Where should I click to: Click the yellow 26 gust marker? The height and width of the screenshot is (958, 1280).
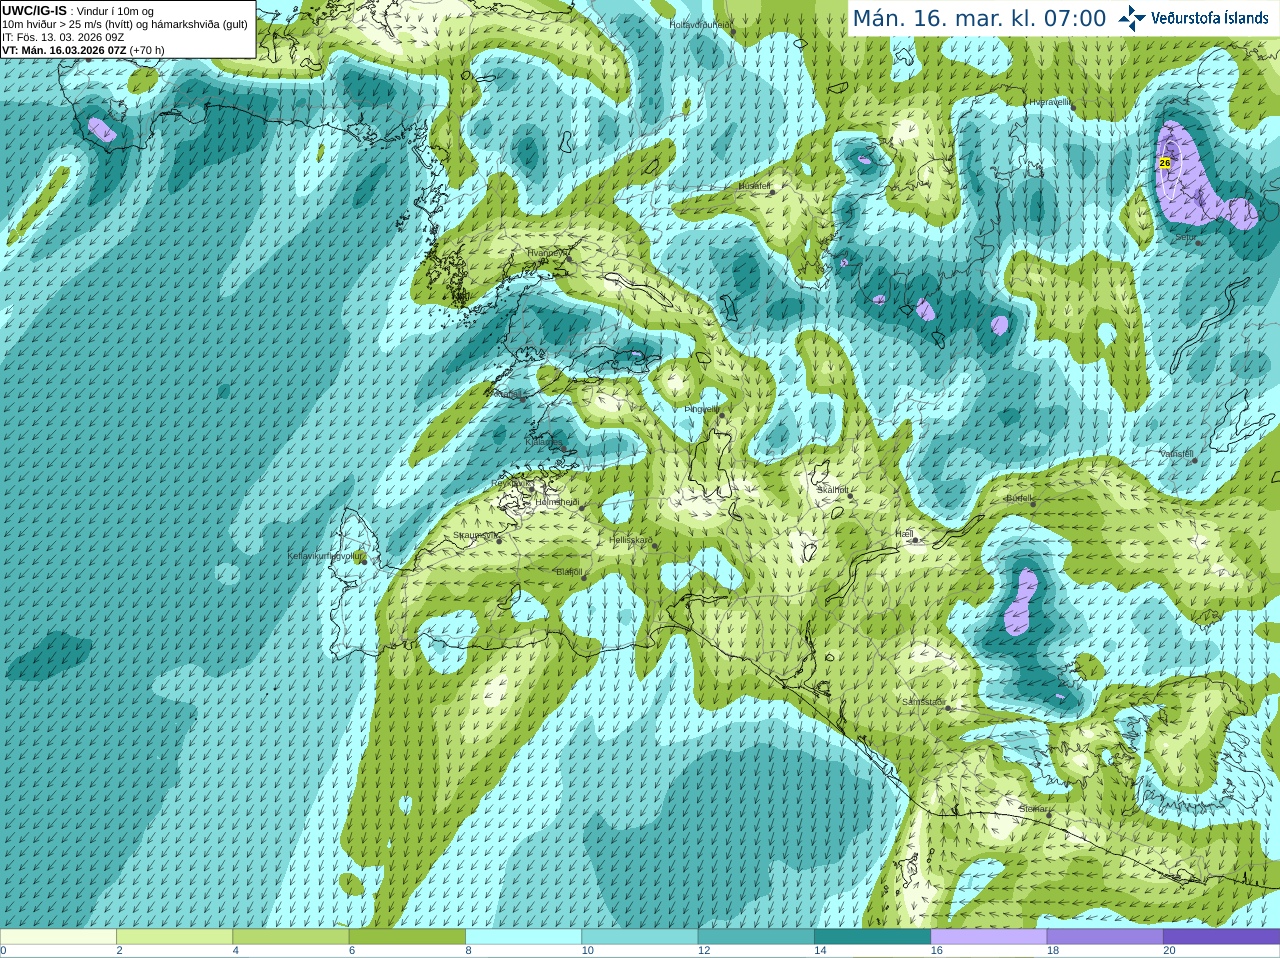pos(1165,162)
